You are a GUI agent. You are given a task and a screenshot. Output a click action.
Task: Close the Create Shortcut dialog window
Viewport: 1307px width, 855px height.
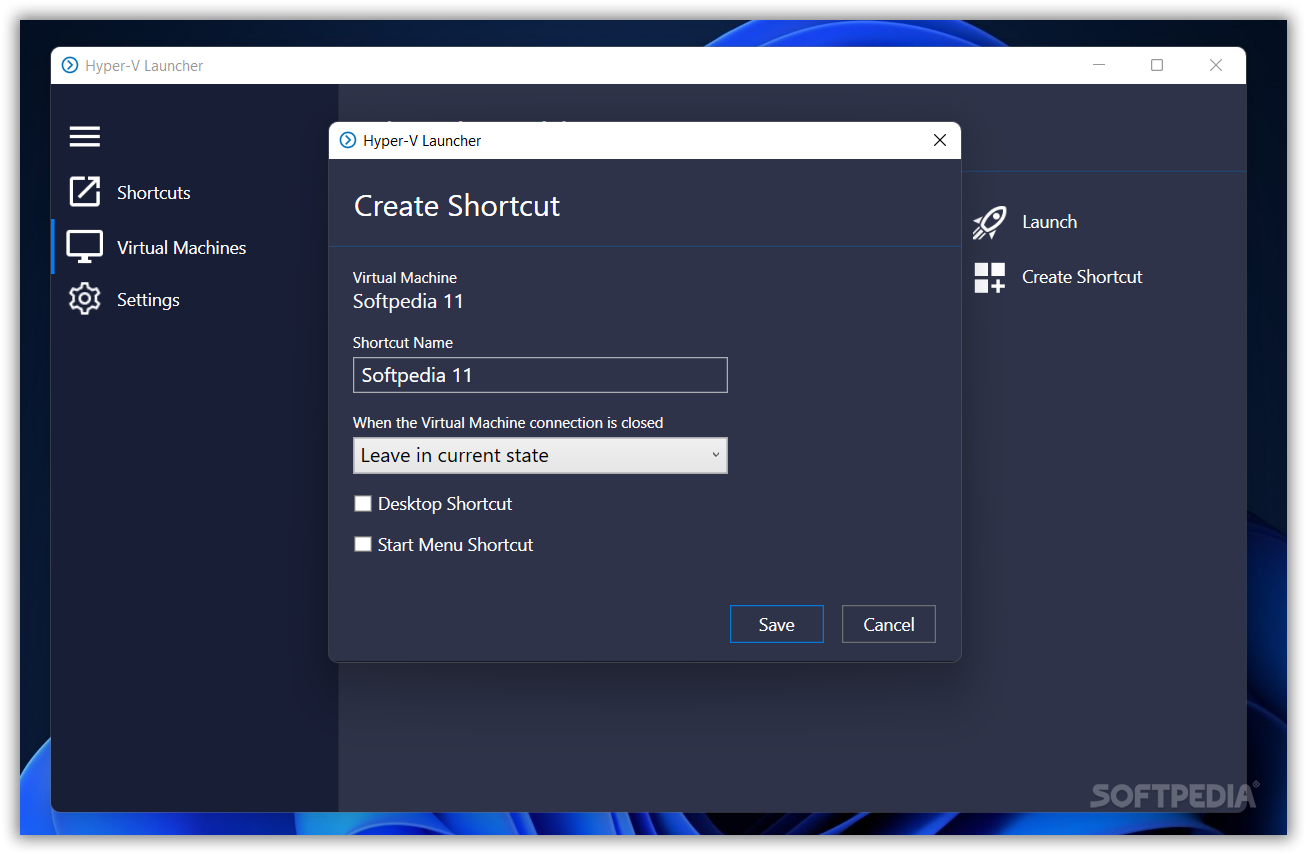coord(940,140)
